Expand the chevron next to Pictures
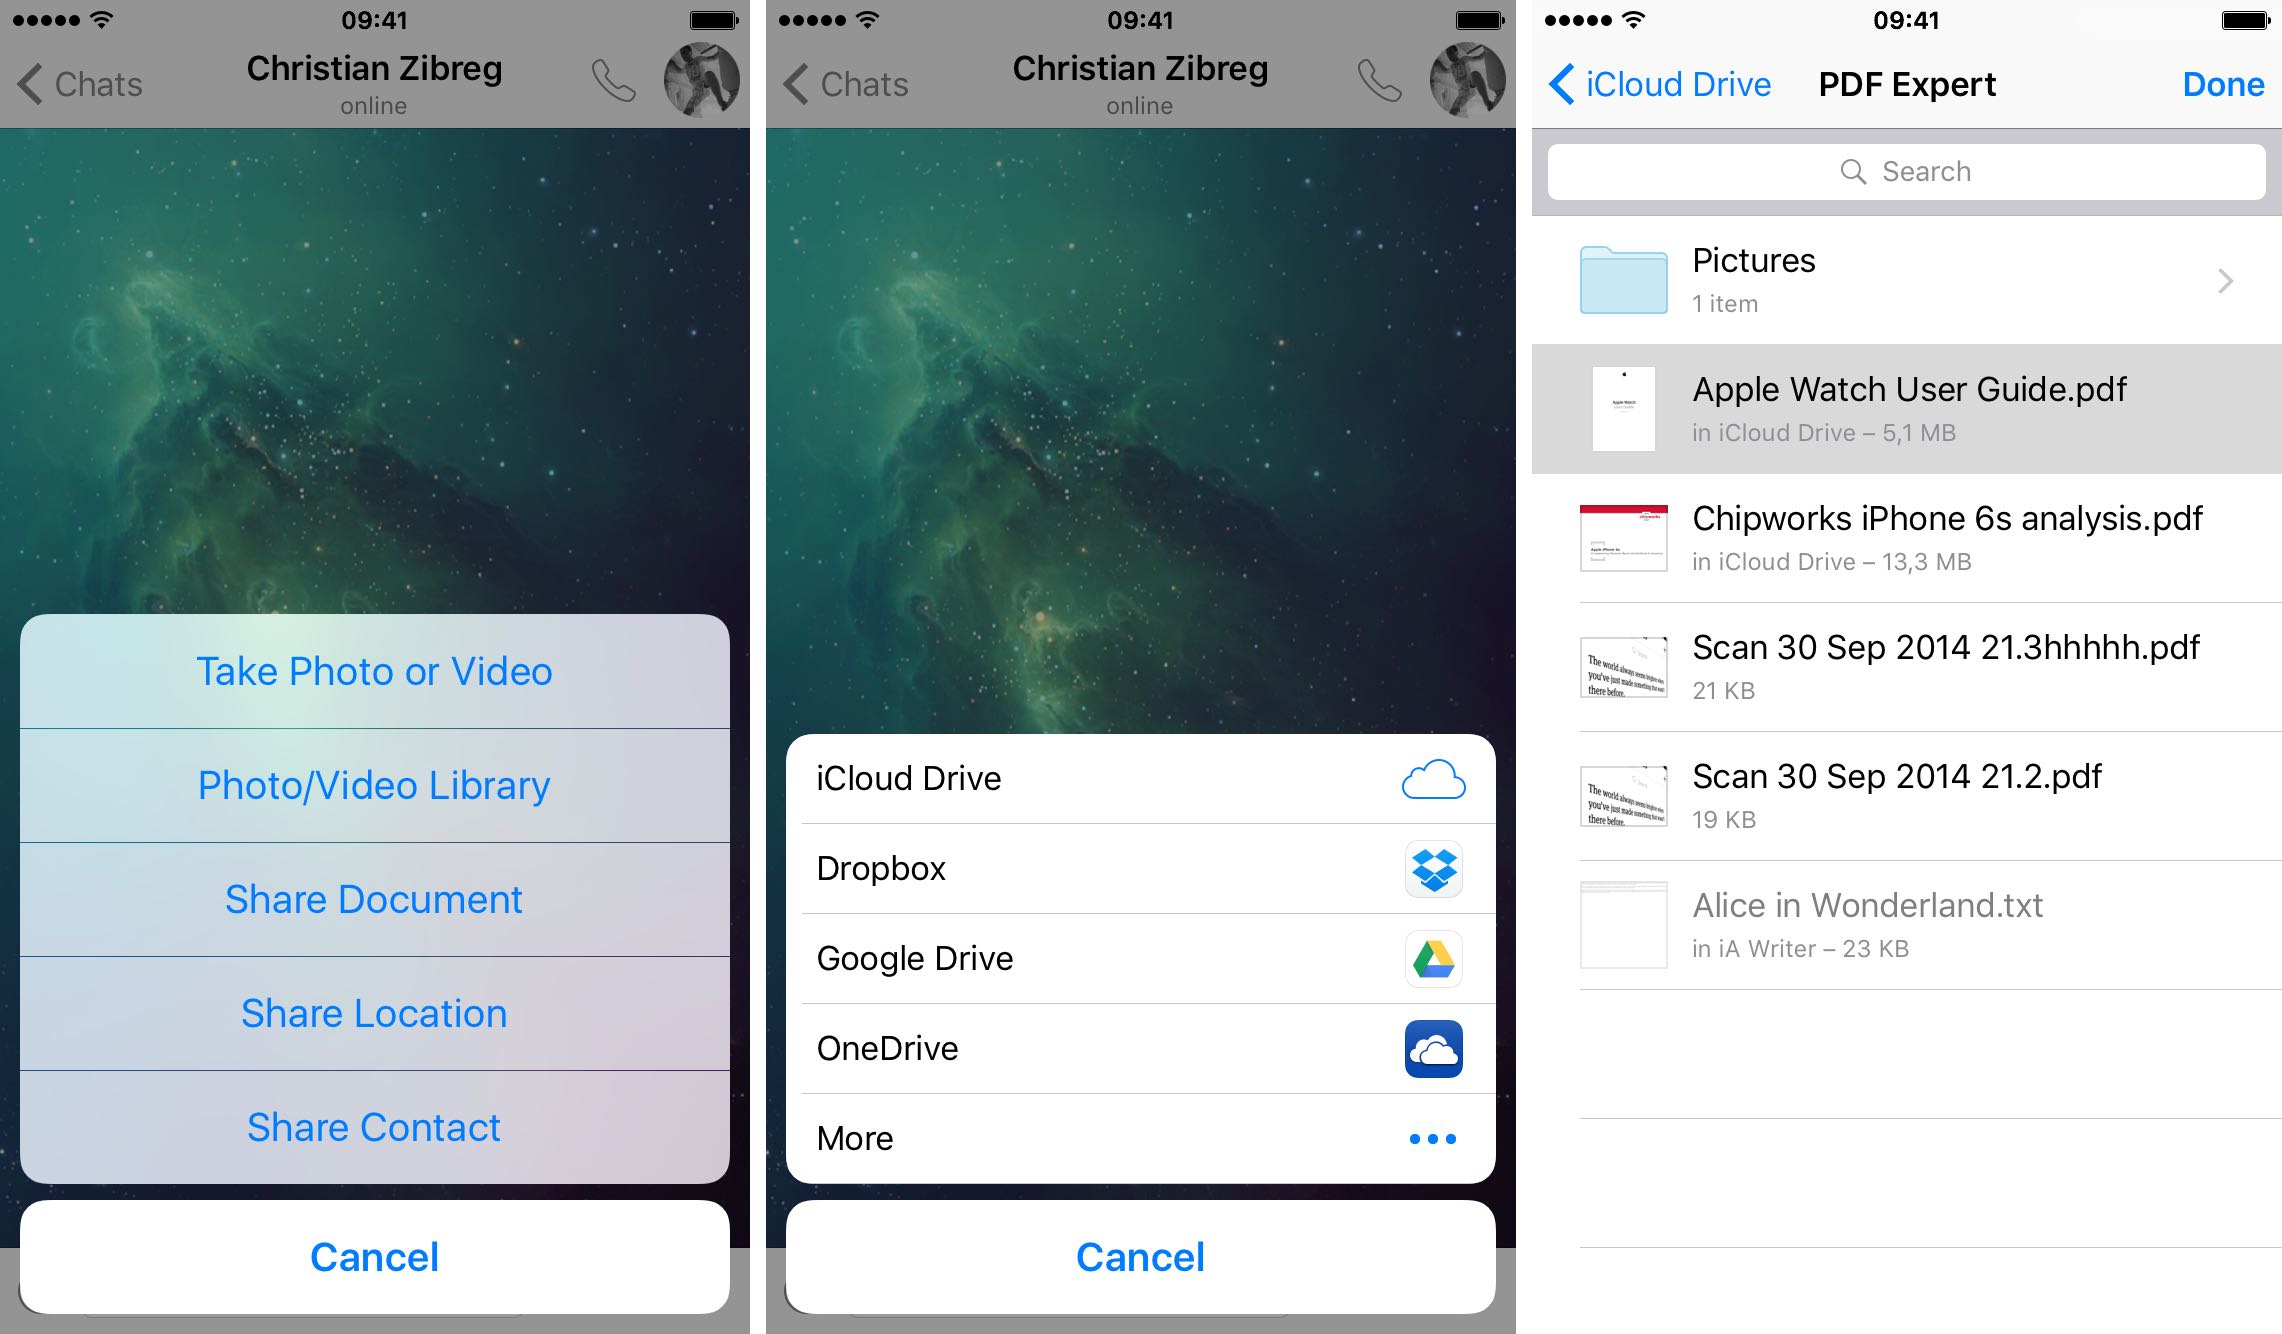 (2225, 281)
